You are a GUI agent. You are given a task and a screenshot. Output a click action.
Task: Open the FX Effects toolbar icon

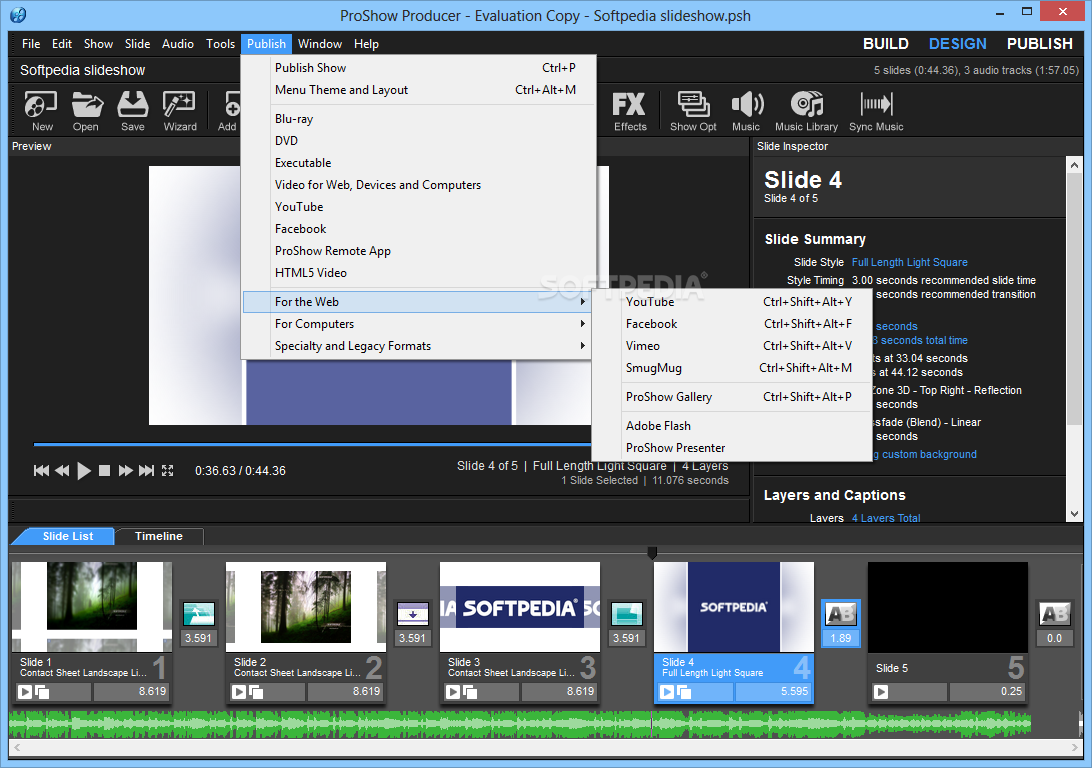(630, 111)
